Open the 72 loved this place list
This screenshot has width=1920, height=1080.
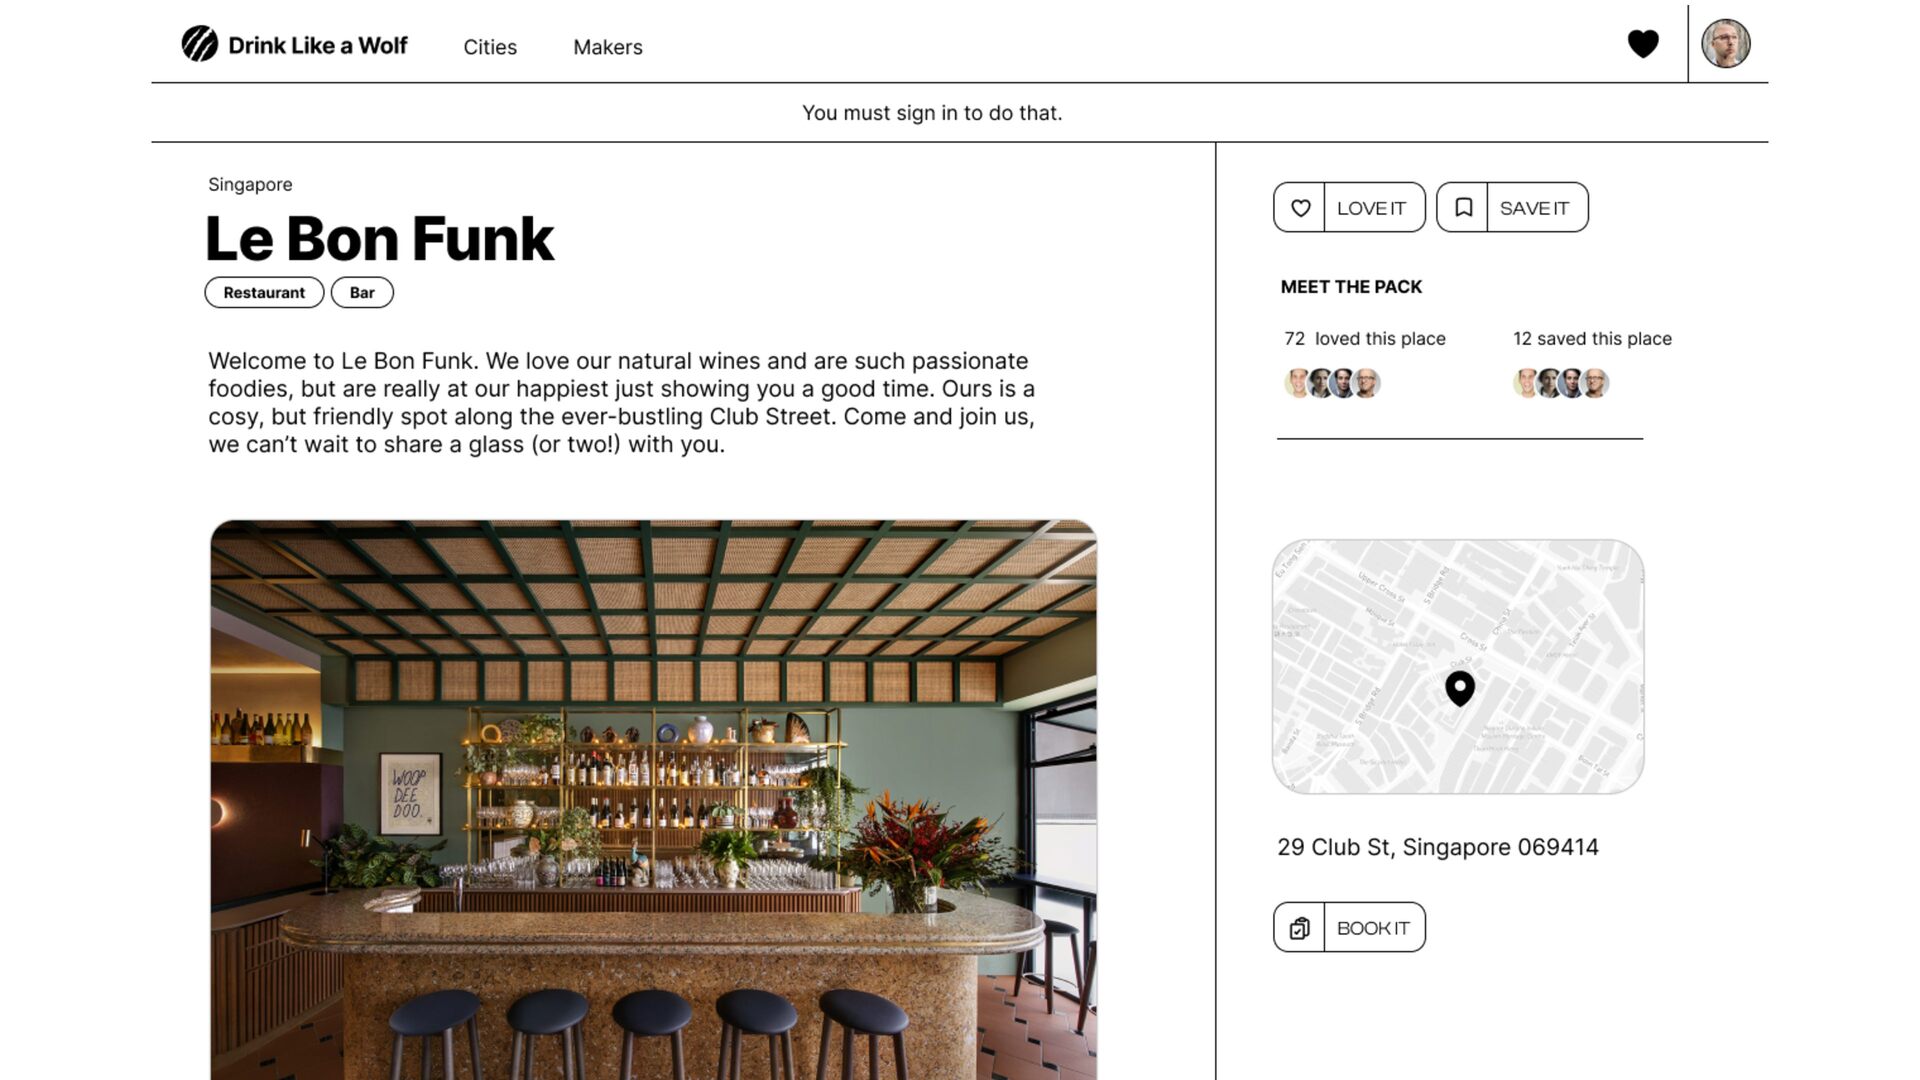tap(1365, 339)
